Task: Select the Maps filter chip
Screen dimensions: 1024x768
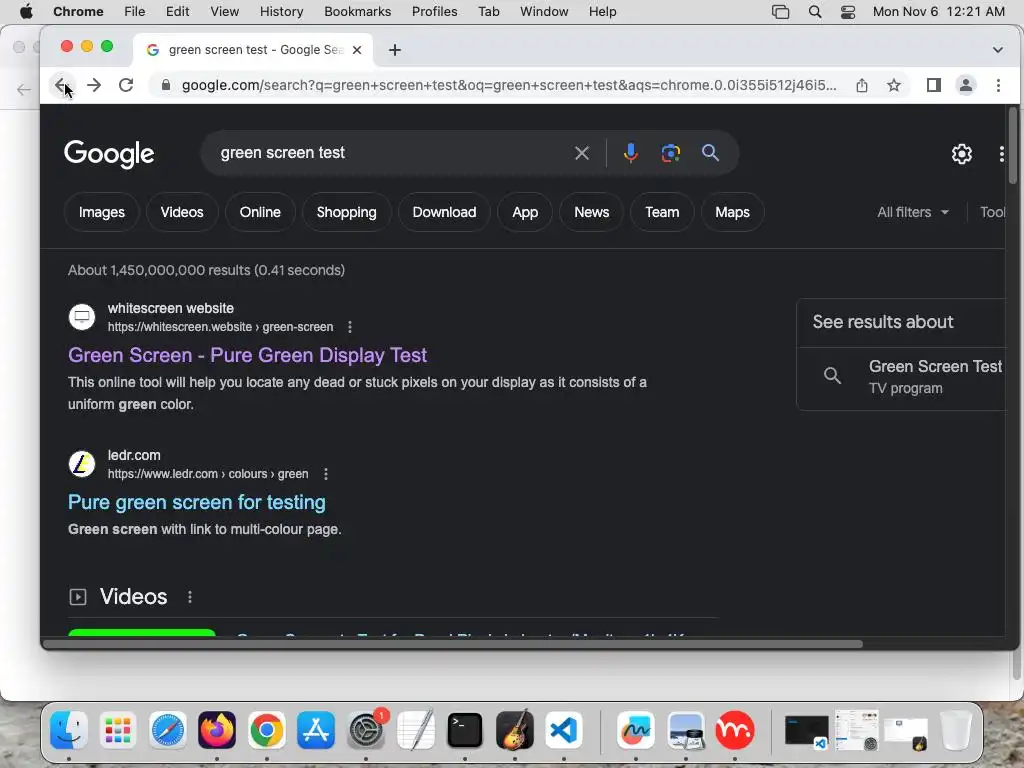Action: pyautogui.click(x=732, y=212)
